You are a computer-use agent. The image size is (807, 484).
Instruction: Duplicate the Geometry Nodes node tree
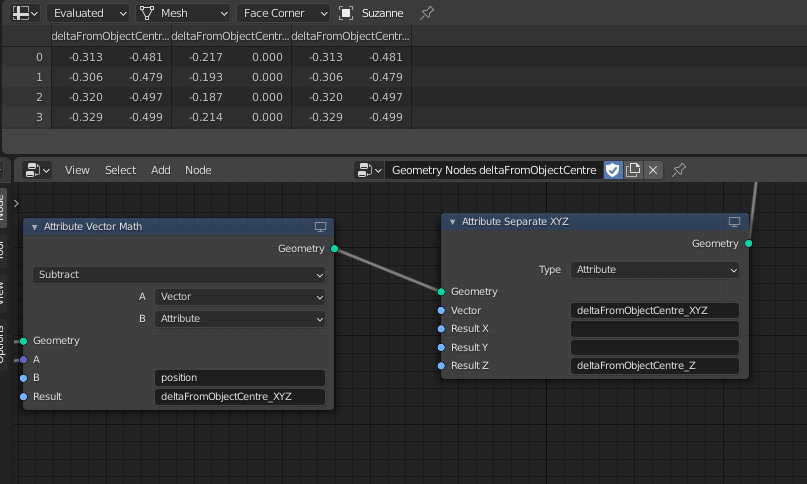(x=633, y=170)
